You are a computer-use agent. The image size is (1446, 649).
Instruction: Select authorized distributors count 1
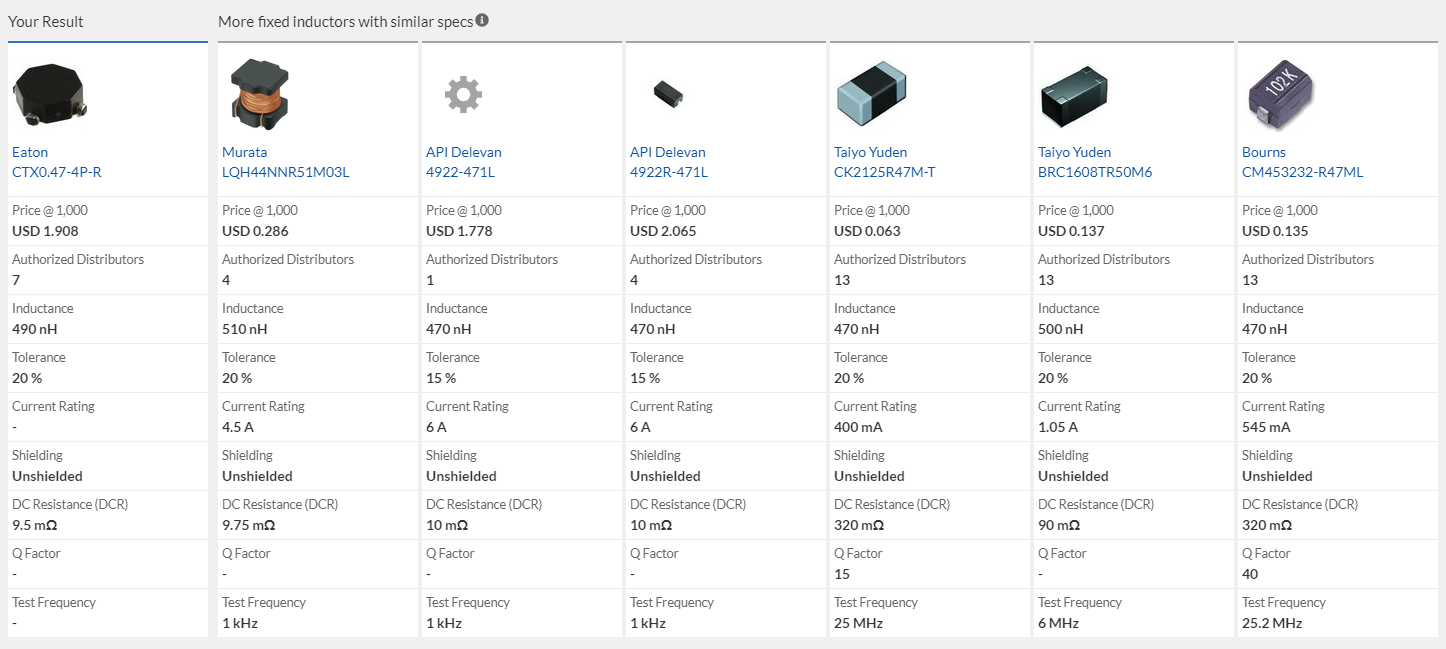(x=430, y=280)
